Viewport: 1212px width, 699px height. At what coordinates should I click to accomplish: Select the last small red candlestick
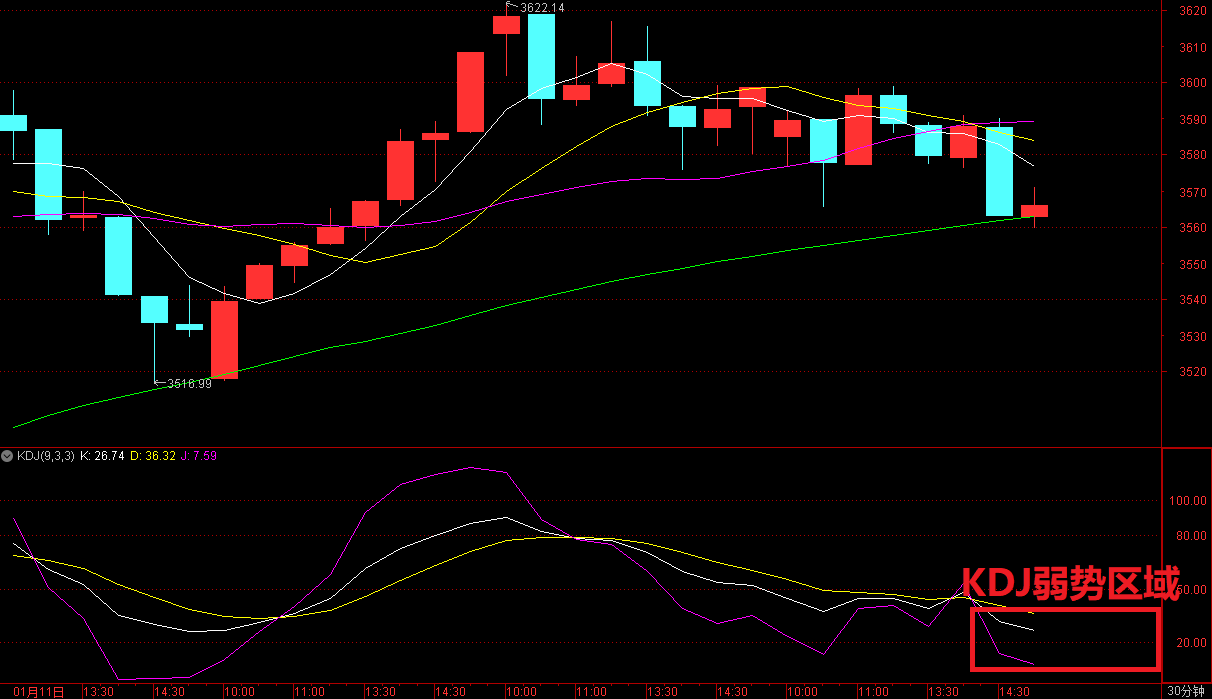click(1034, 211)
